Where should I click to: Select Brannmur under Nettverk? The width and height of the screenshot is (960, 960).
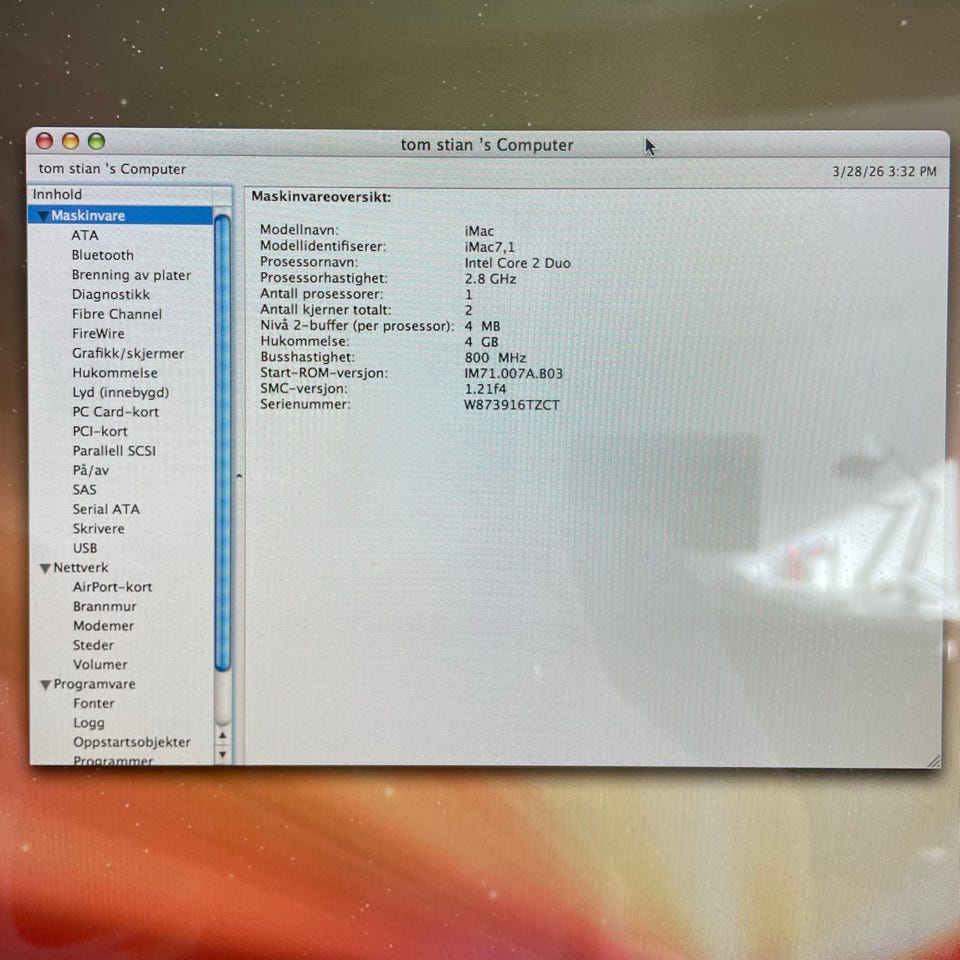click(x=105, y=607)
